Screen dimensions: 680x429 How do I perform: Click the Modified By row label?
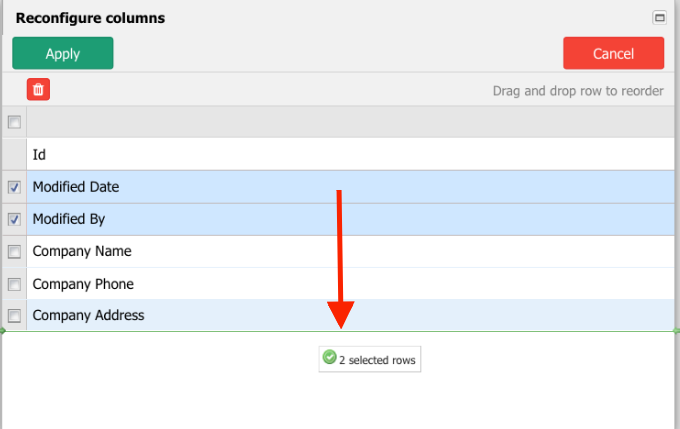[x=69, y=219]
